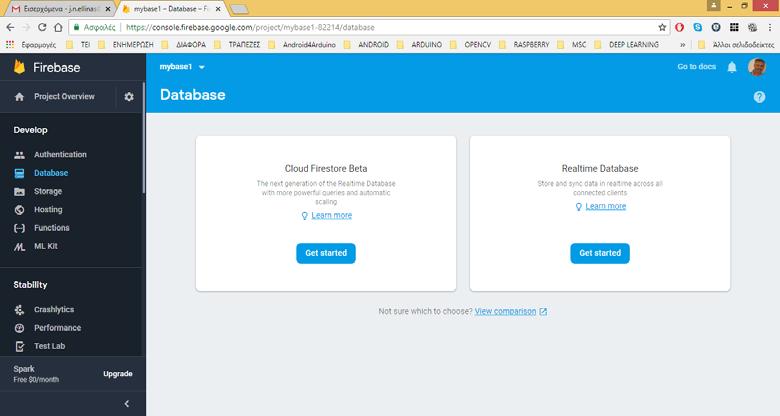Open the Crashlytics section
The height and width of the screenshot is (416, 780).
click(54, 310)
